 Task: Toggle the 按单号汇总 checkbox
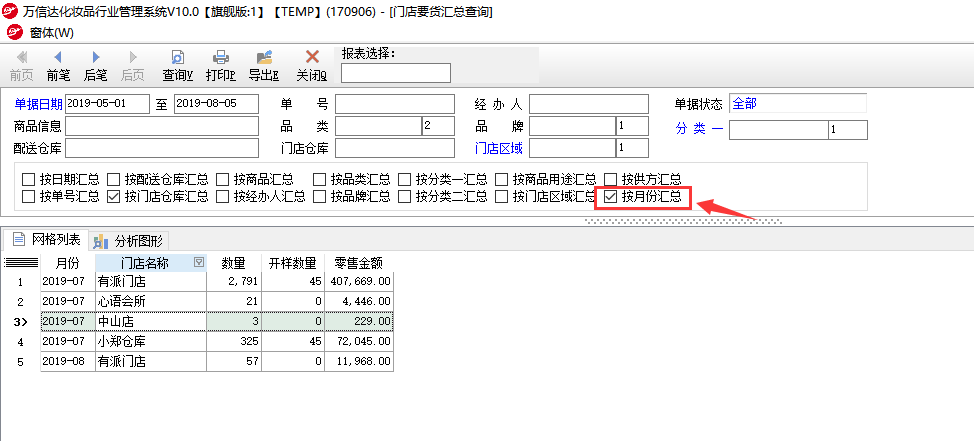[x=28, y=198]
